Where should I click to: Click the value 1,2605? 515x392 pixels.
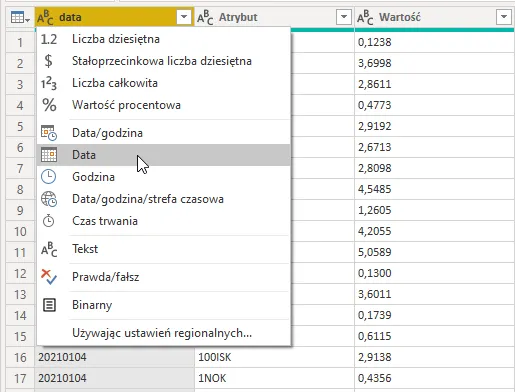(375, 210)
